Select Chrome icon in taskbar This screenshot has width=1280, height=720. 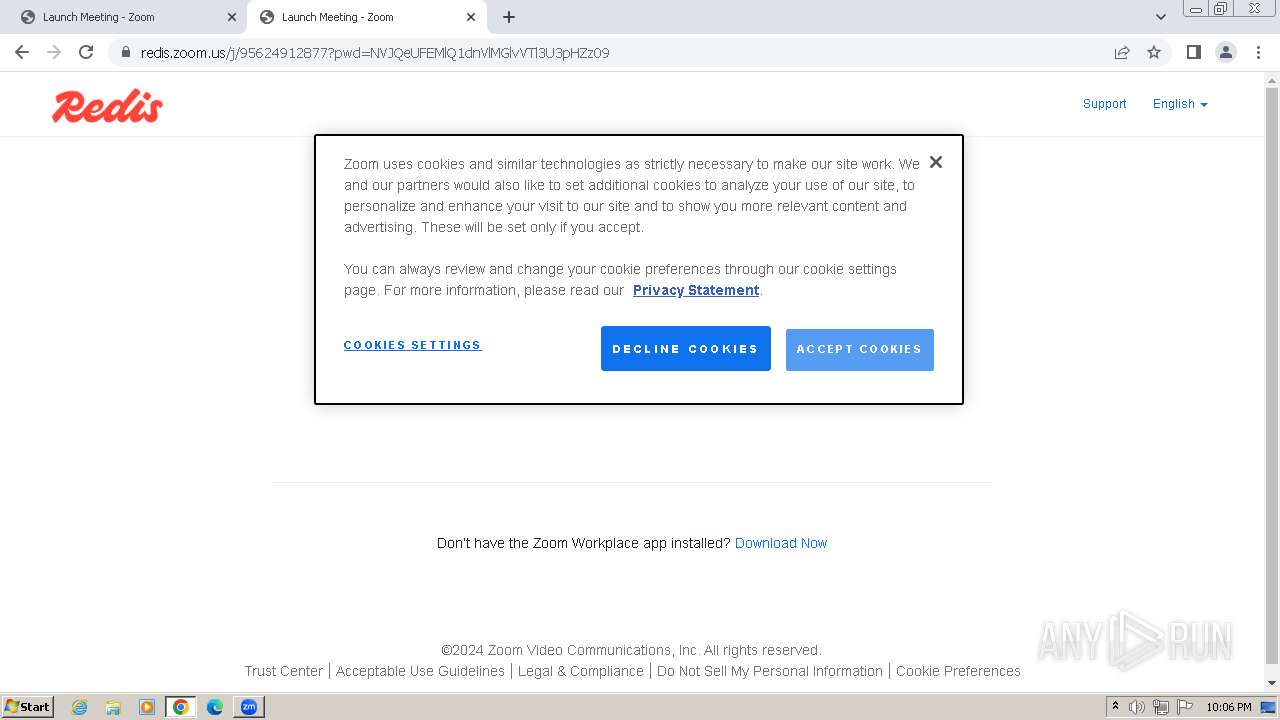(181, 707)
